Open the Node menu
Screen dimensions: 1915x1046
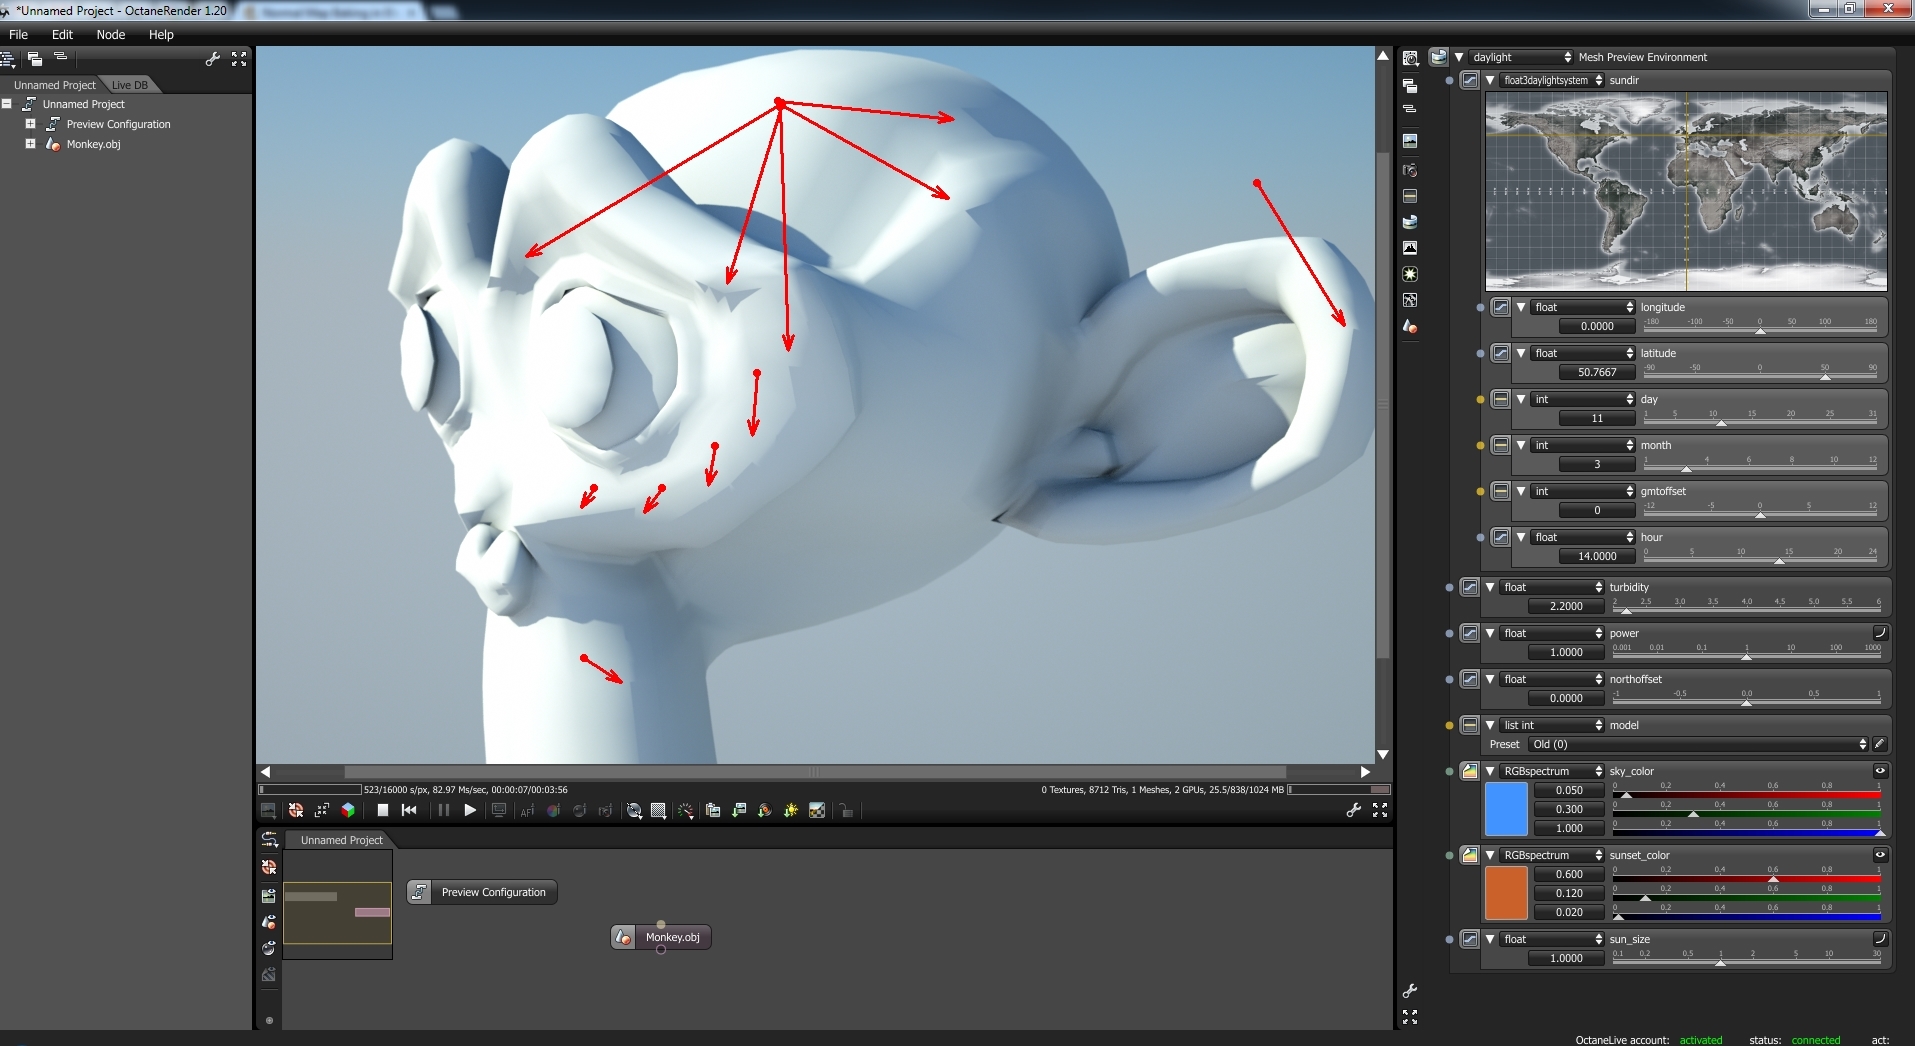pyautogui.click(x=111, y=34)
